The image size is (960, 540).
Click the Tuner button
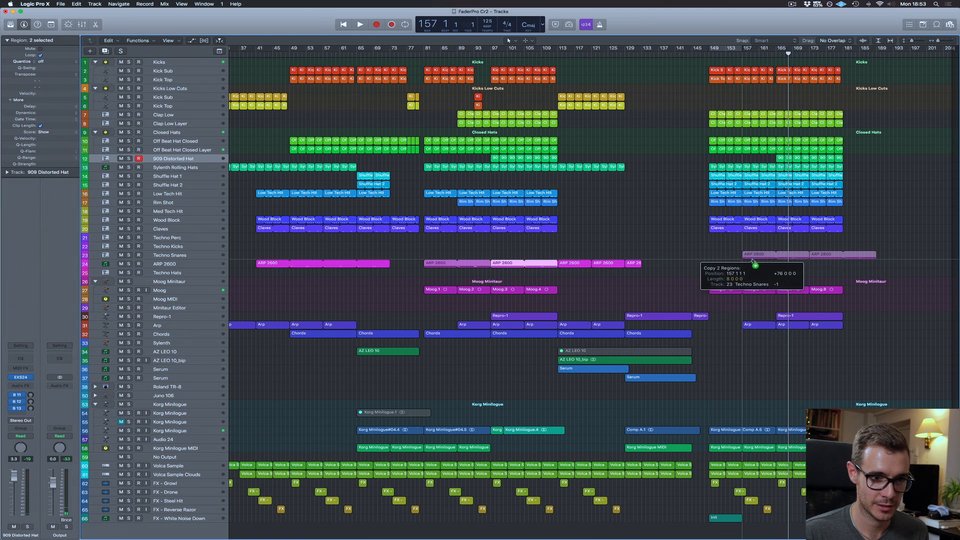click(569, 24)
